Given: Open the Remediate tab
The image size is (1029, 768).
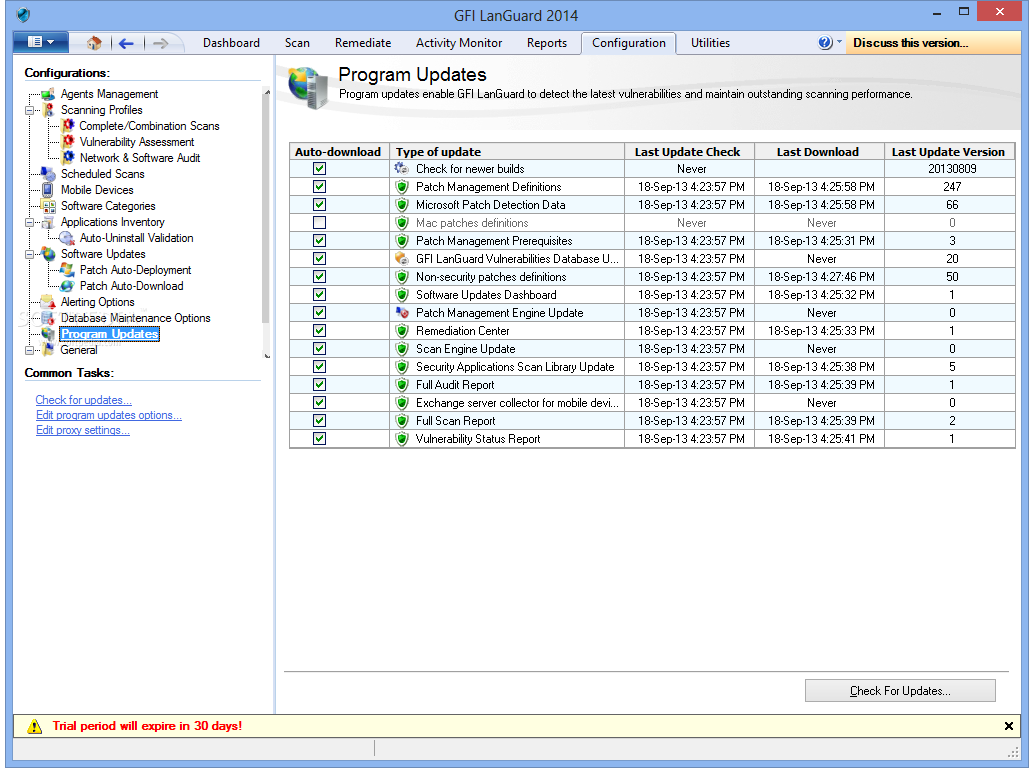Looking at the screenshot, I should pos(362,43).
